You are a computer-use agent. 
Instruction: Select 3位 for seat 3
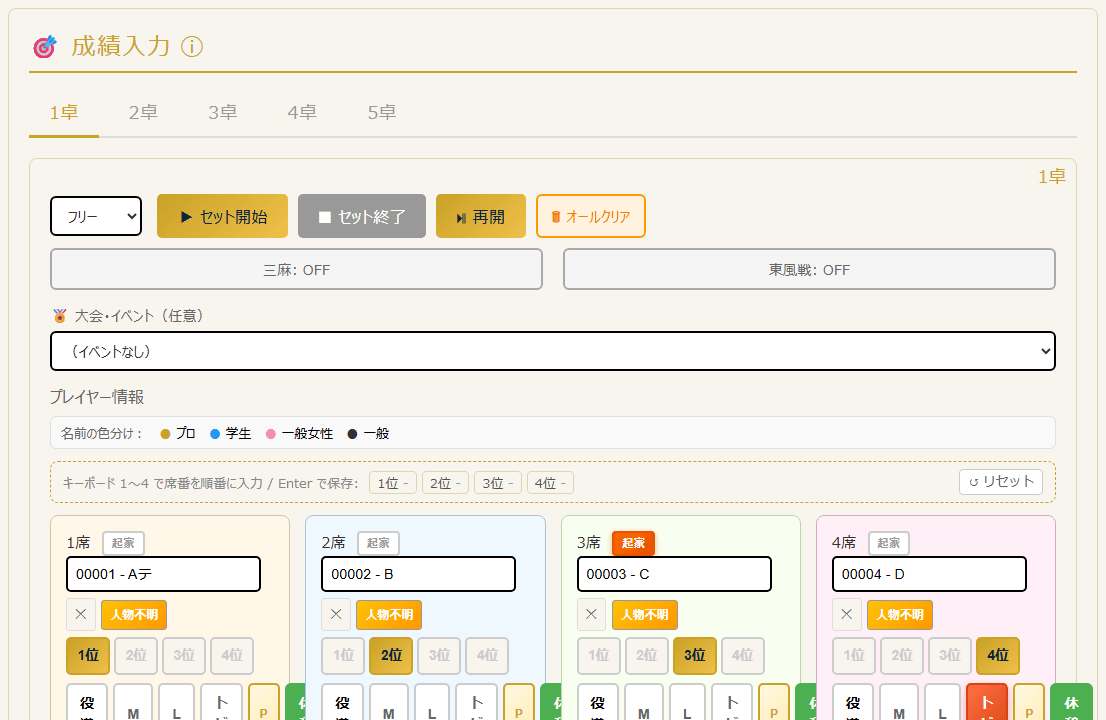pos(695,656)
